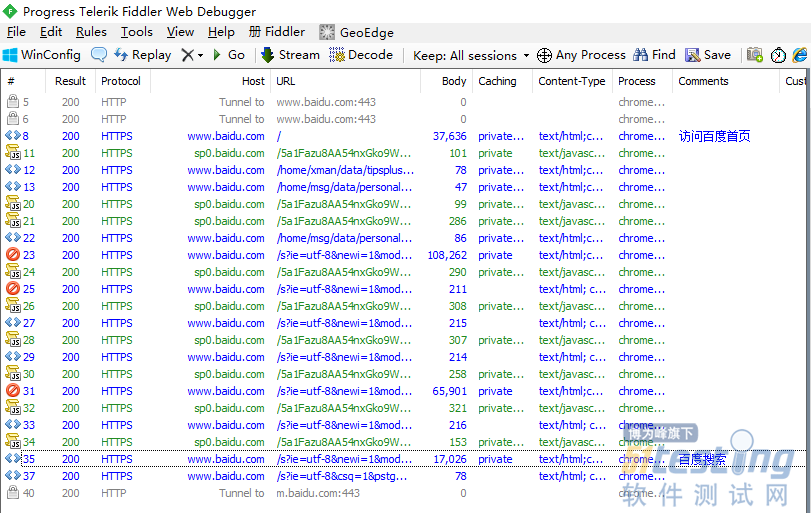Select URL m.baidu.com:443 in session 40
The height and width of the screenshot is (513, 811).
coord(318,493)
